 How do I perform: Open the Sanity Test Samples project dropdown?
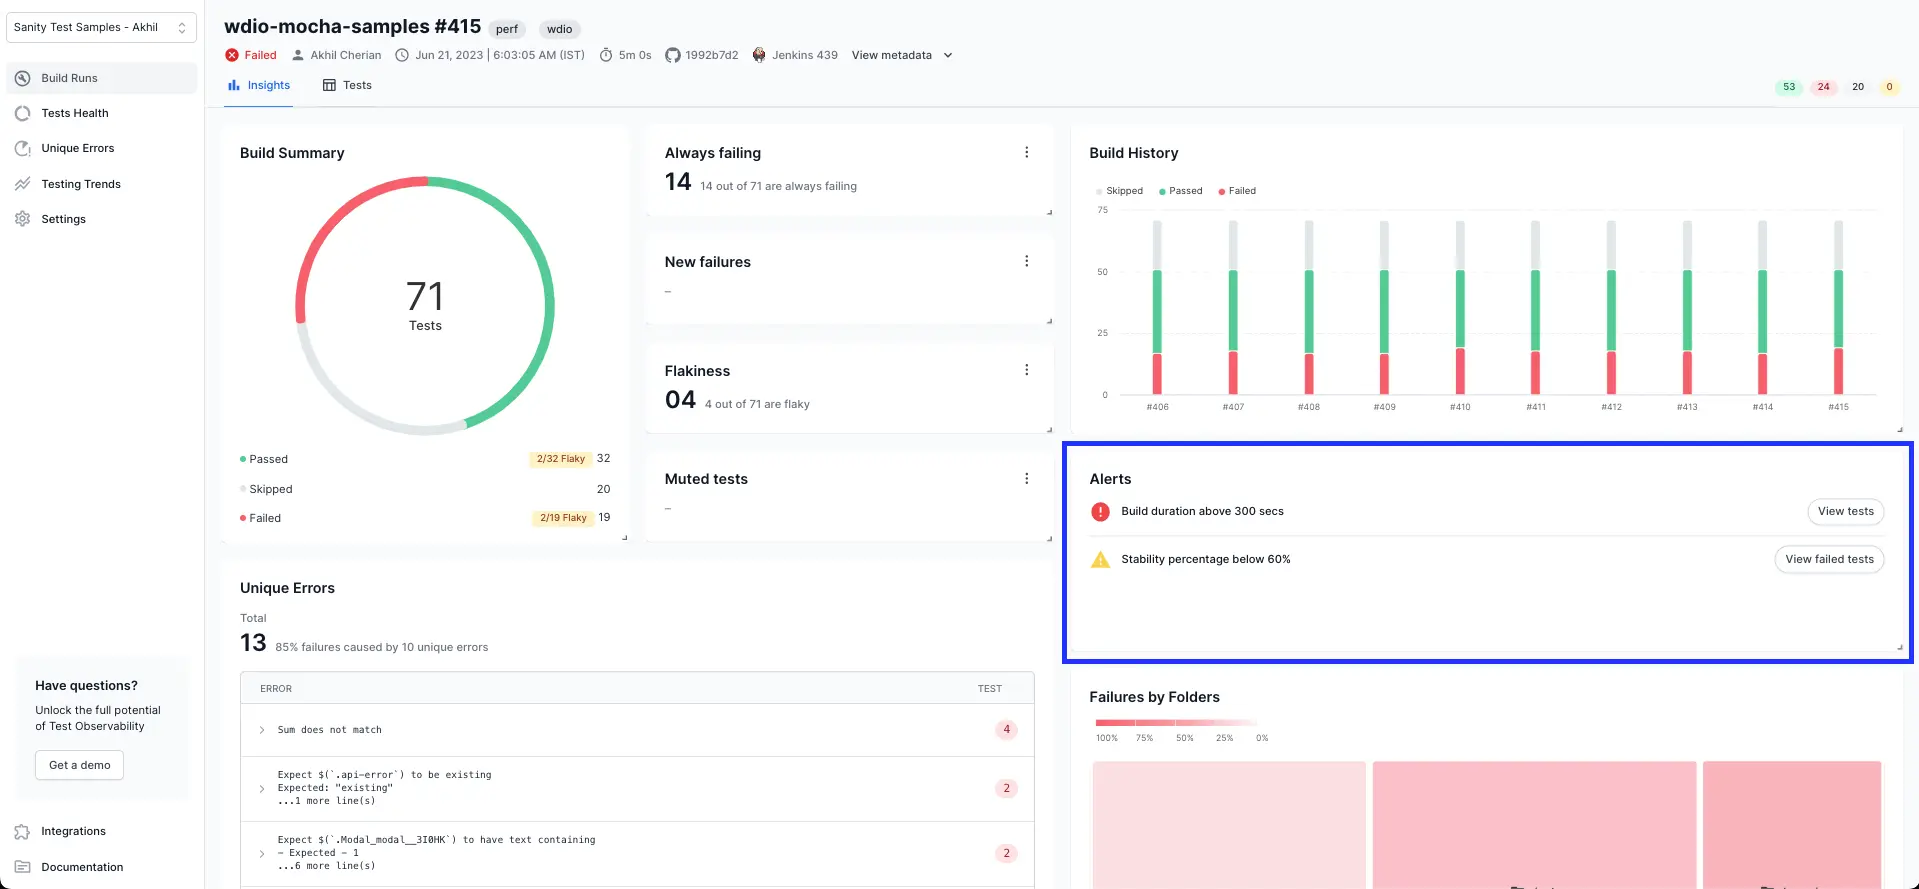[x=101, y=27]
